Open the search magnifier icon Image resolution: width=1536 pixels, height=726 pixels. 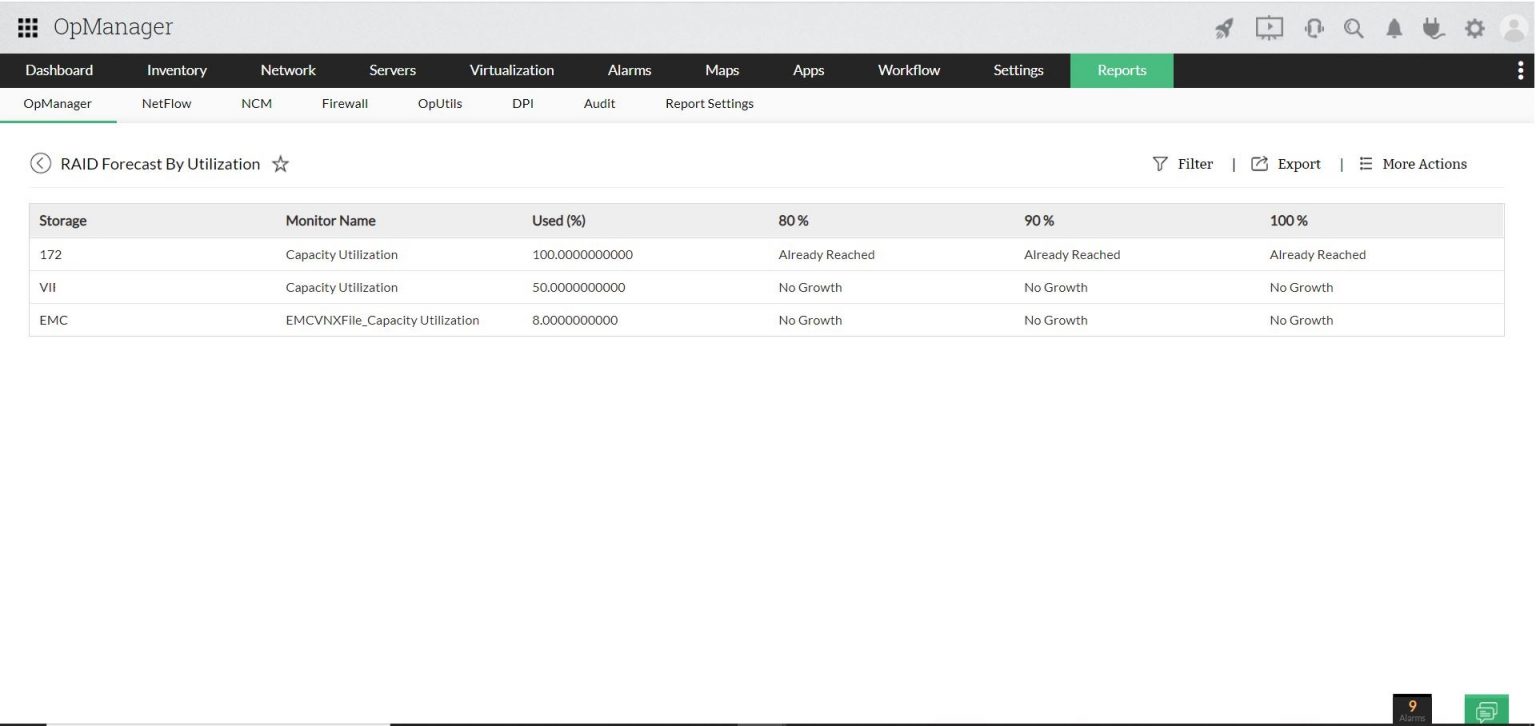point(1354,28)
